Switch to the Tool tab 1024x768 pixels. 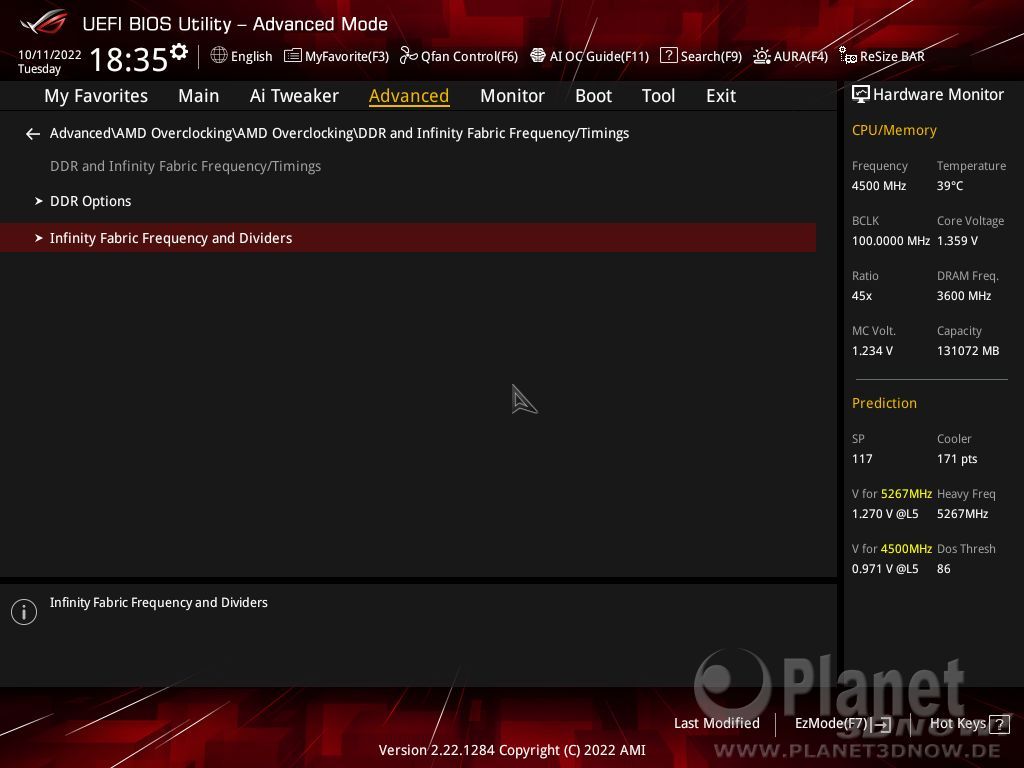[x=658, y=96]
